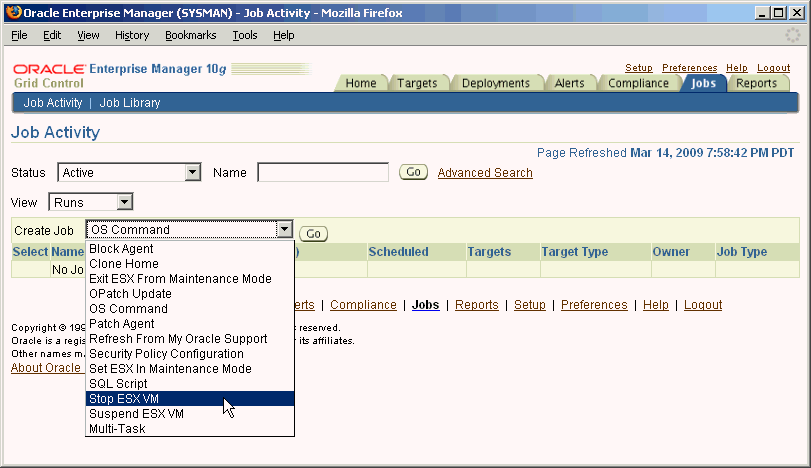The height and width of the screenshot is (468, 811).
Task: Open the Advanced Search link
Action: pos(485,173)
